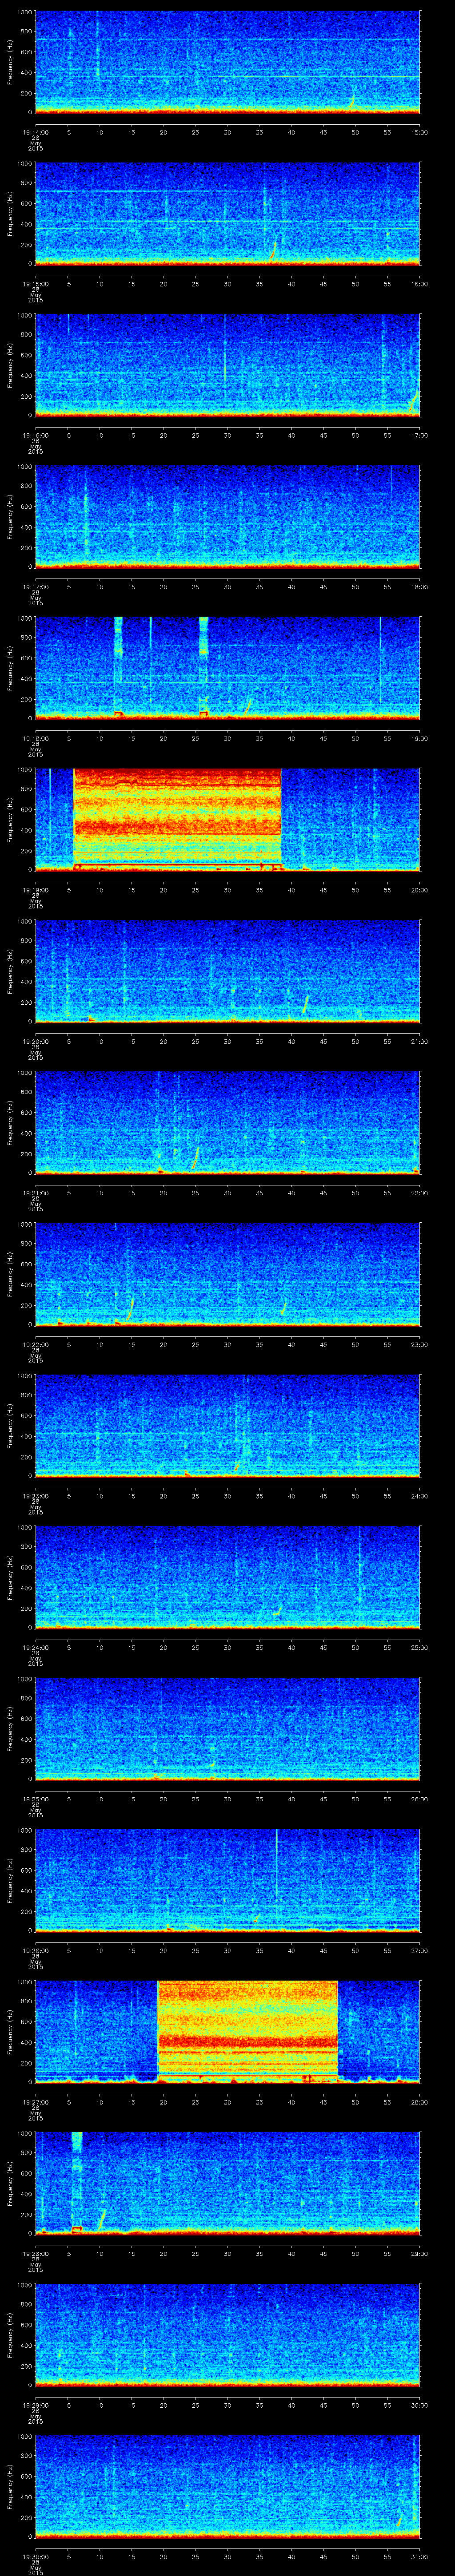The width and height of the screenshot is (455, 2576).
Task: Click the 19:14:00 start time label
Action: tap(35, 132)
